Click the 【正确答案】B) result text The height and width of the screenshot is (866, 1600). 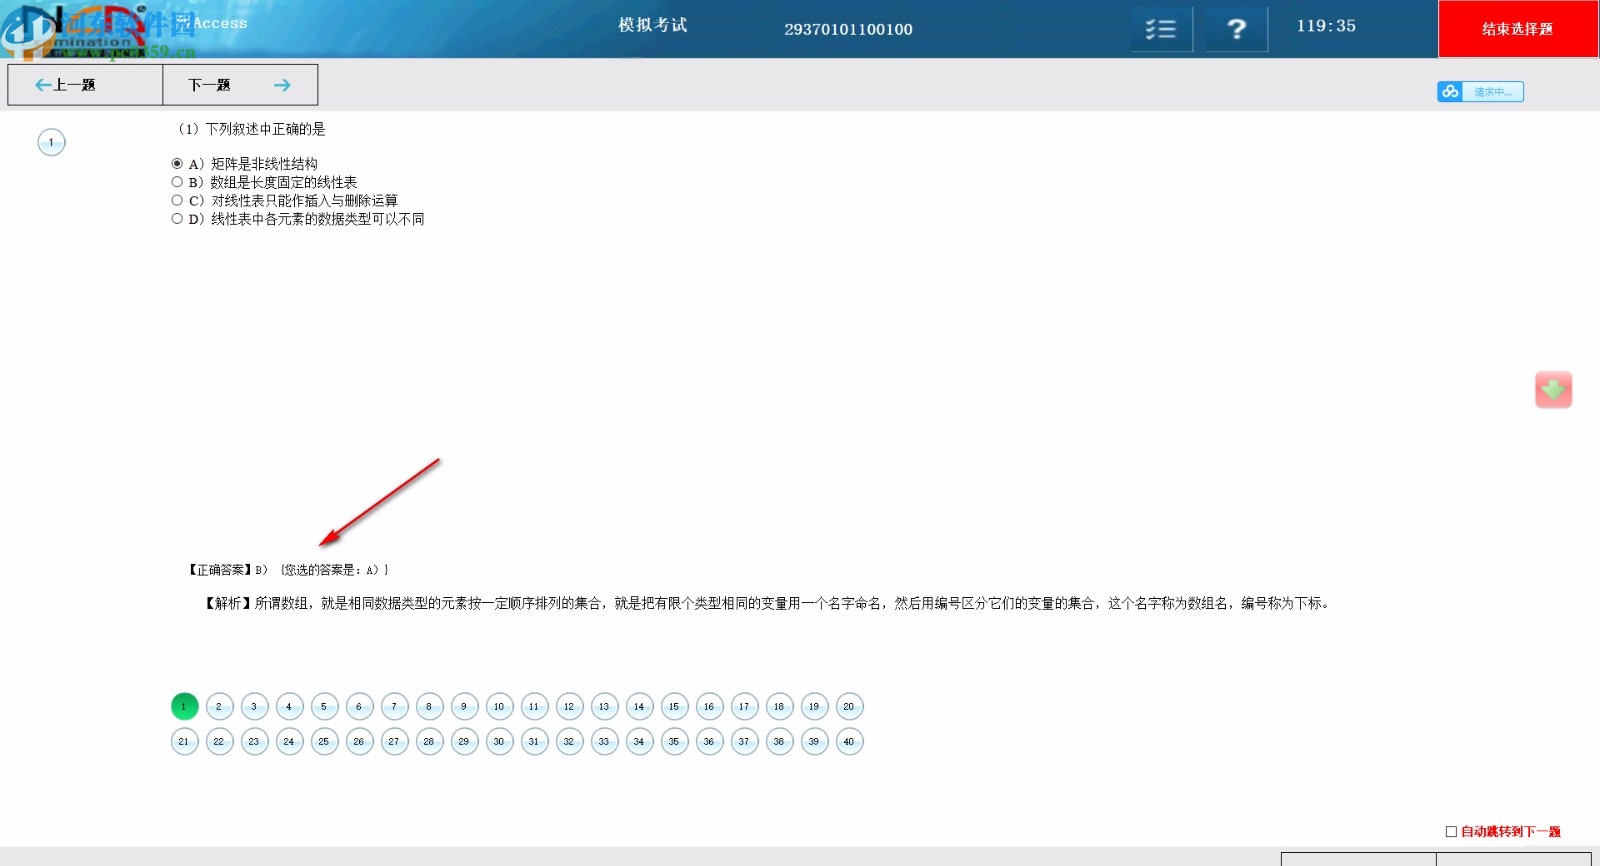coord(228,570)
